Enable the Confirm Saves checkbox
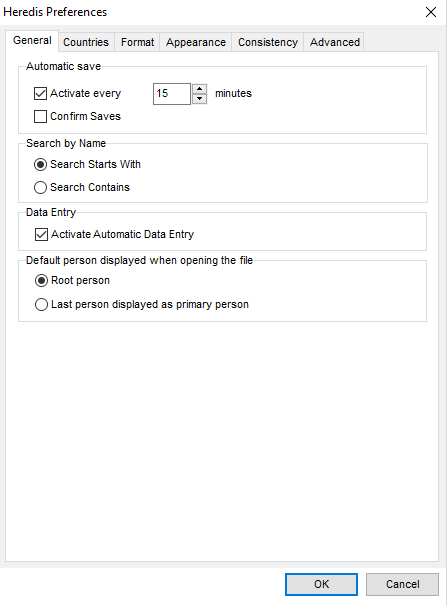447x606 pixels. pos(41,116)
